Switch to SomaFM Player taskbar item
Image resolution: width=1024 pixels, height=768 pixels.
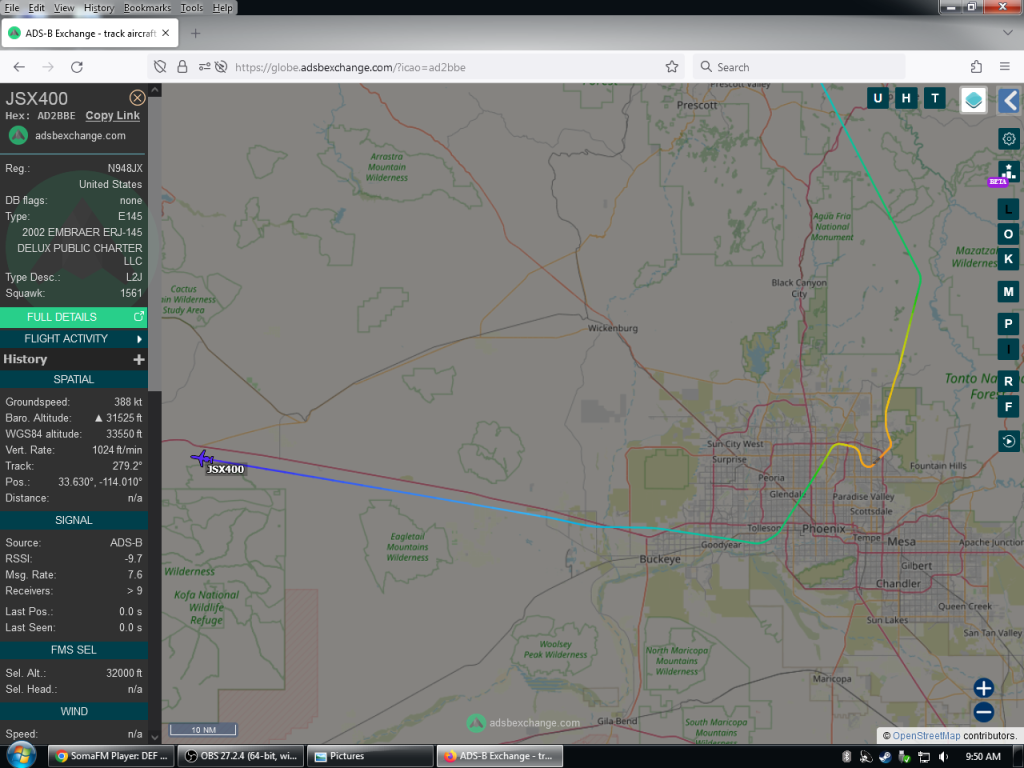(x=110, y=756)
